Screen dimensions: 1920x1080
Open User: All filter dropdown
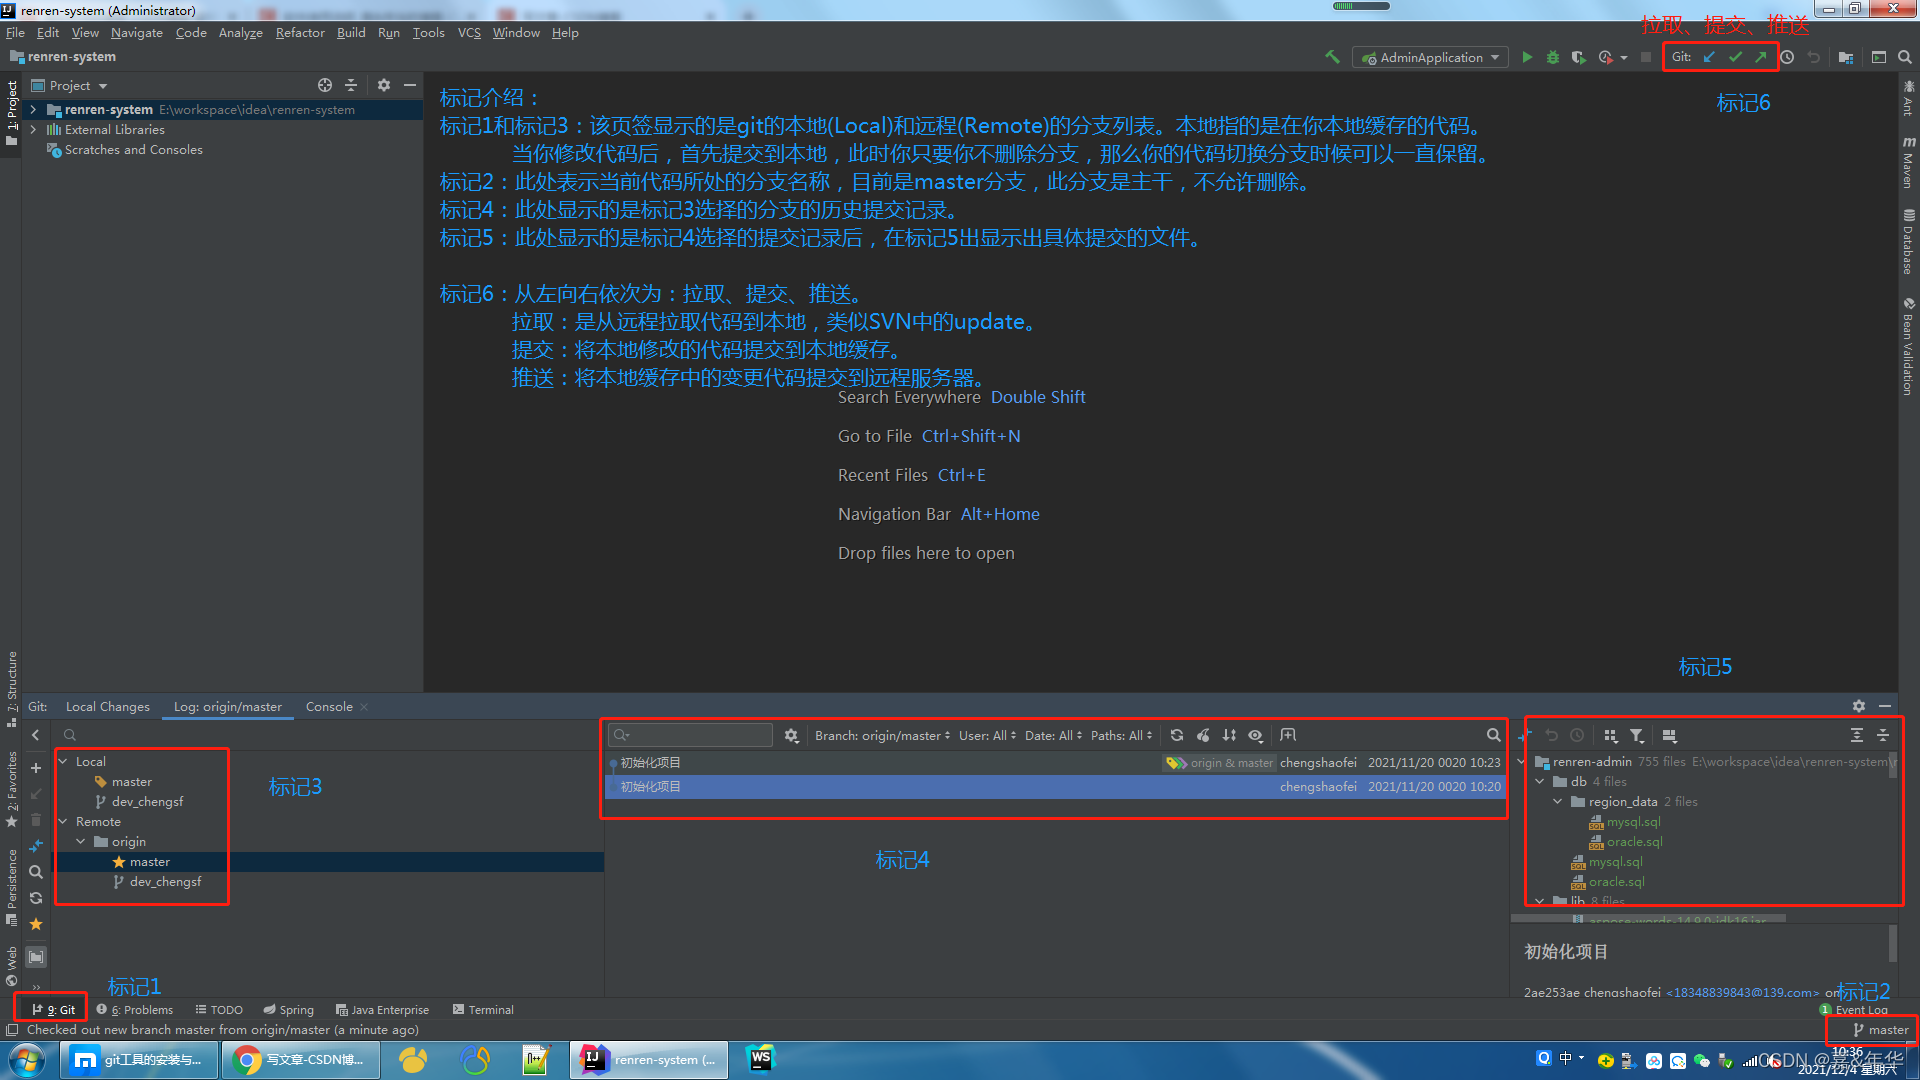(x=987, y=735)
